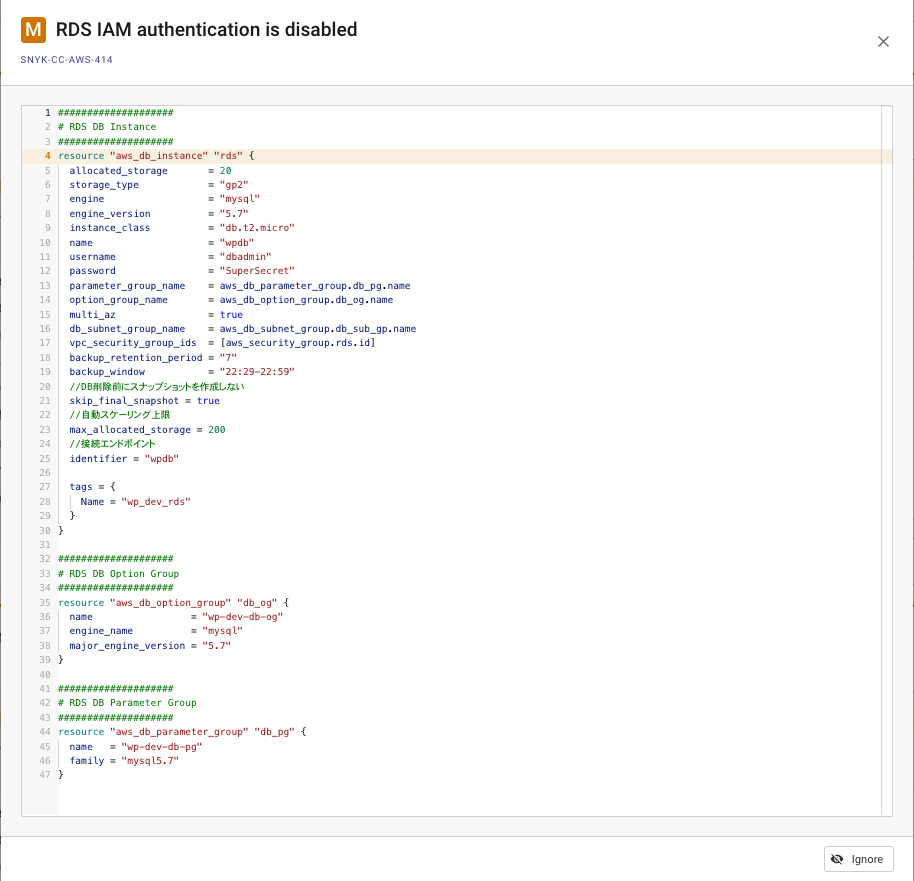Viewport: 914px width, 881px height.
Task: Click the highlighted line number 4
Action: coord(47,156)
